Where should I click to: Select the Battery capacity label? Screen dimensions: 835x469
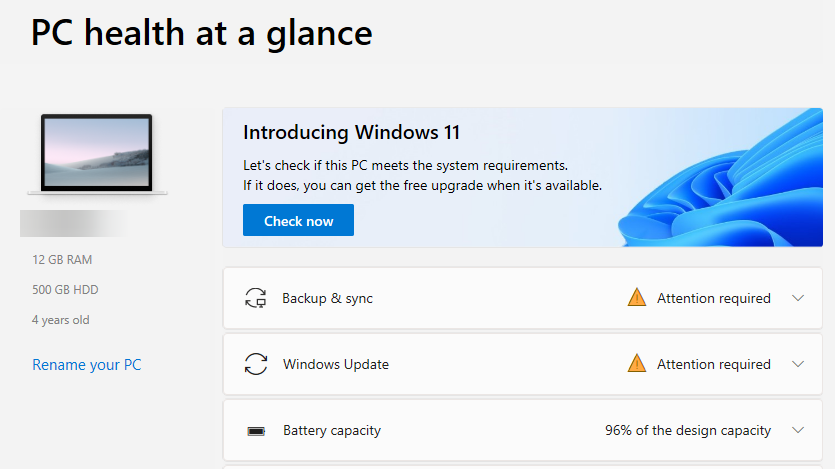click(332, 431)
